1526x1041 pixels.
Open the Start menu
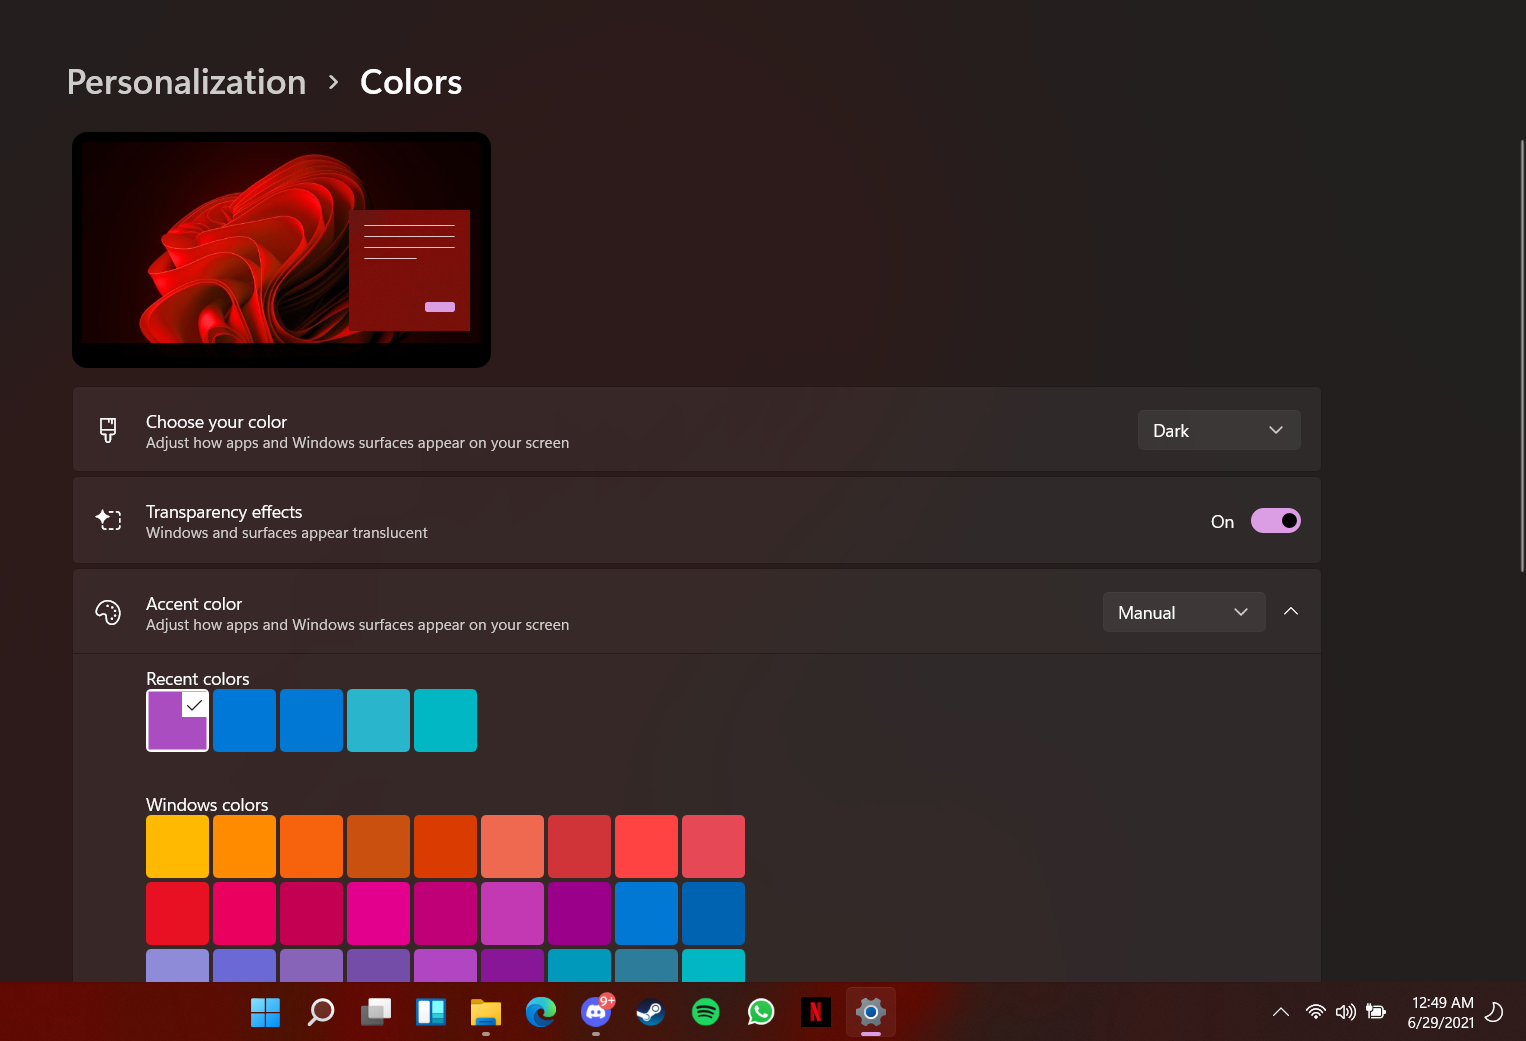coord(265,1012)
